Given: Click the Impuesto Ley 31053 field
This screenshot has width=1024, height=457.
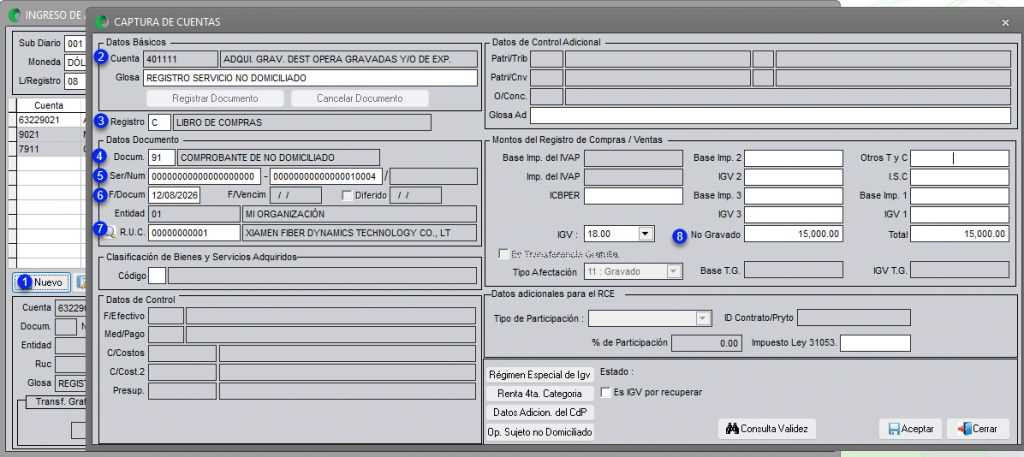Looking at the screenshot, I should [875, 343].
